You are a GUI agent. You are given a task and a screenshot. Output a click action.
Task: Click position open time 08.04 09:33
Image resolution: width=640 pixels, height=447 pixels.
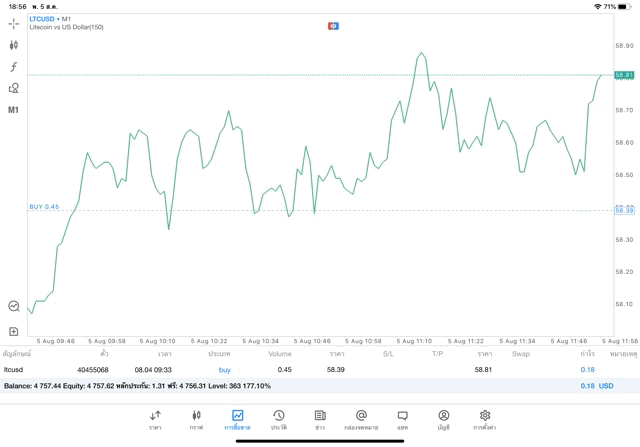pos(153,370)
